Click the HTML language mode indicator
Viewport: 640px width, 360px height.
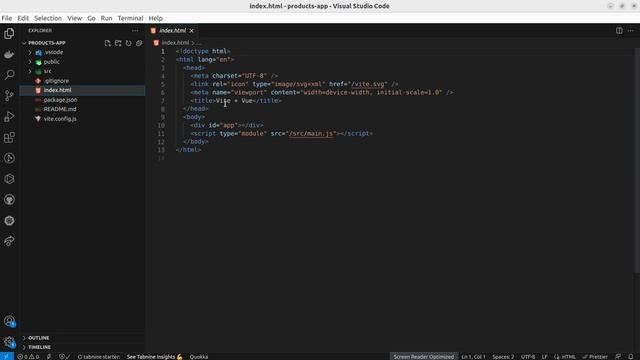568,356
